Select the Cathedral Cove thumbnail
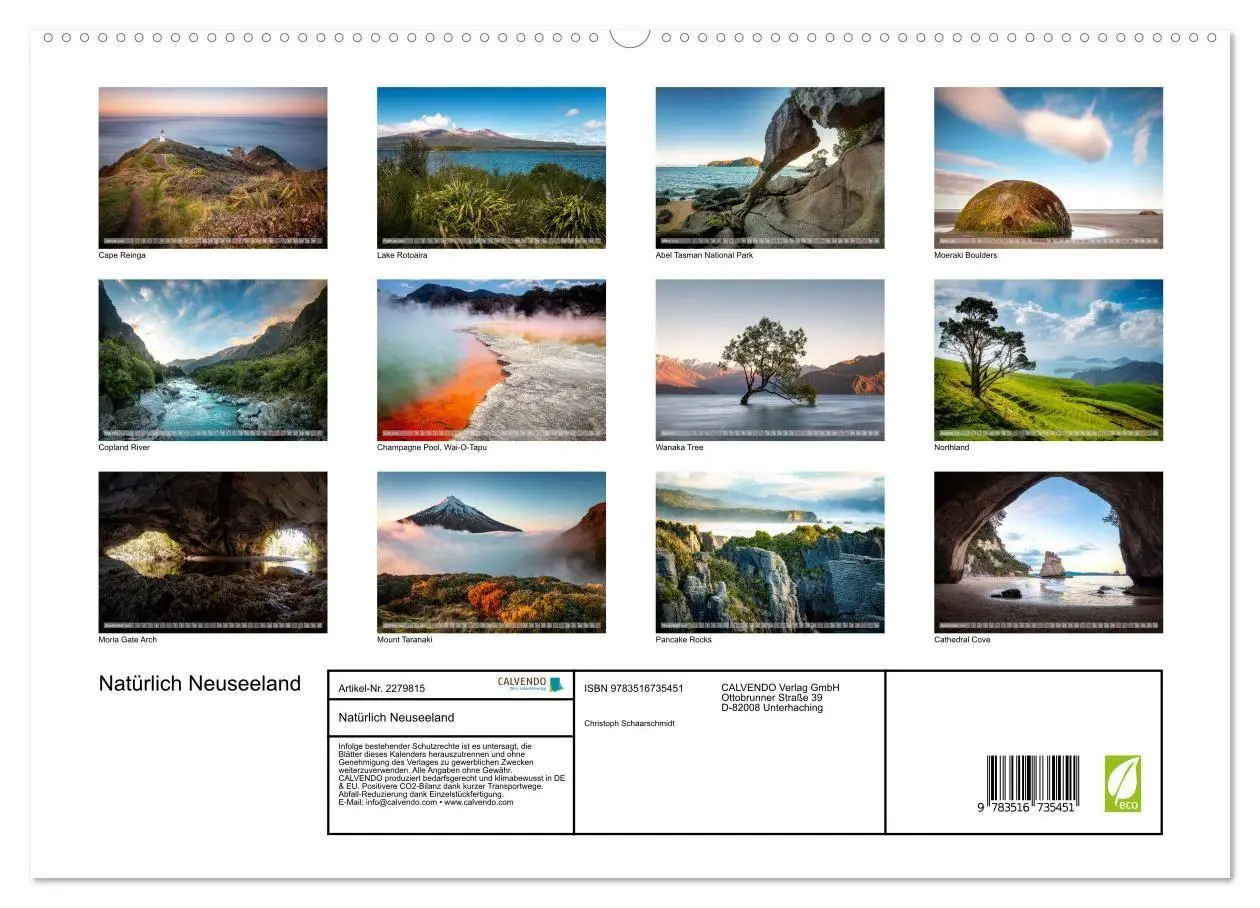1260x908 pixels. [1049, 552]
